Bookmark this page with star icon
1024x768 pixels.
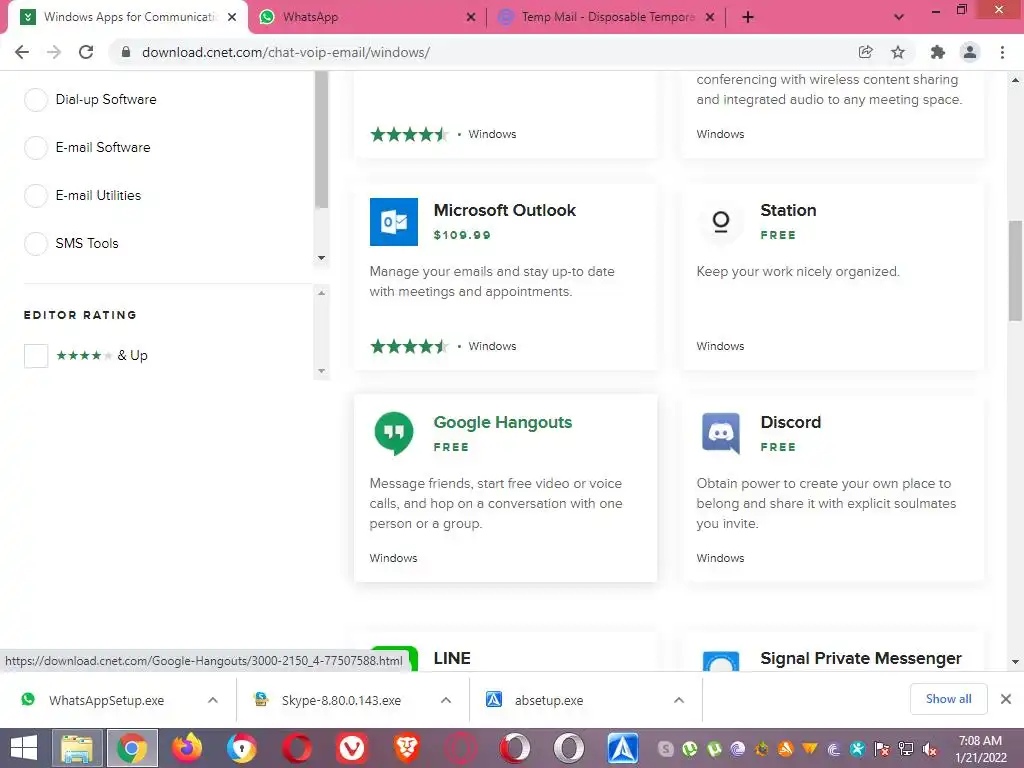click(x=898, y=52)
